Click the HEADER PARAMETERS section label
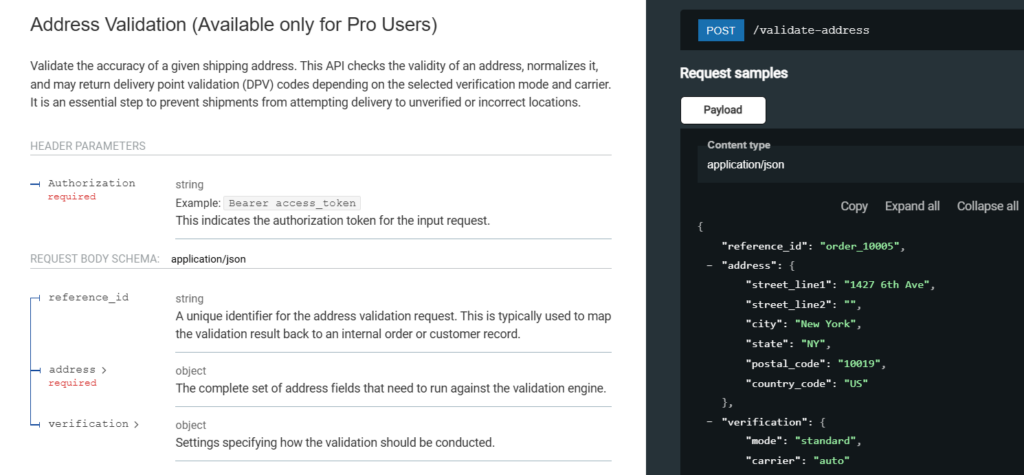Image resolution: width=1024 pixels, height=475 pixels. [x=88, y=146]
